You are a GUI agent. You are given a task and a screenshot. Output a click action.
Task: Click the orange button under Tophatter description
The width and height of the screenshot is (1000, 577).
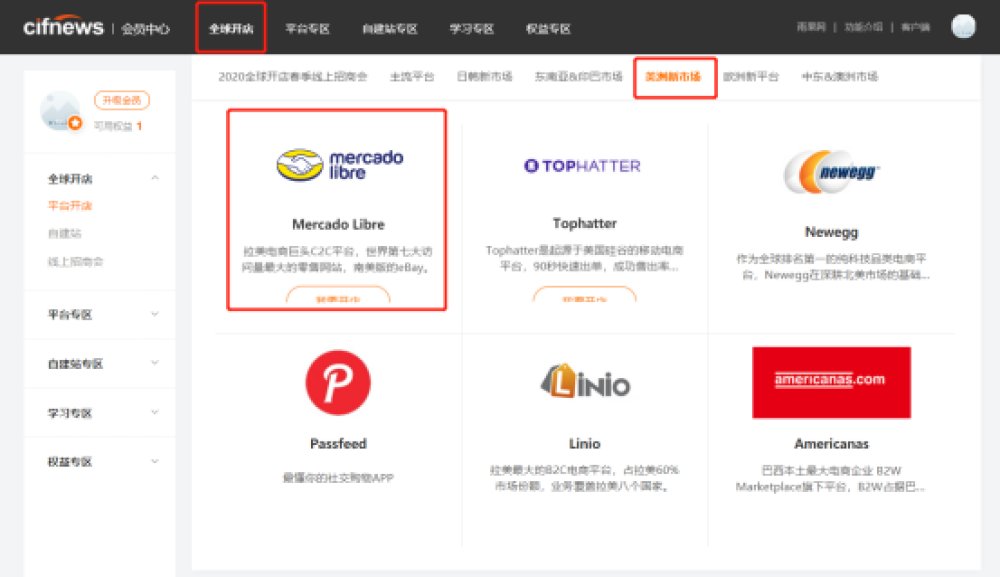click(x=585, y=295)
